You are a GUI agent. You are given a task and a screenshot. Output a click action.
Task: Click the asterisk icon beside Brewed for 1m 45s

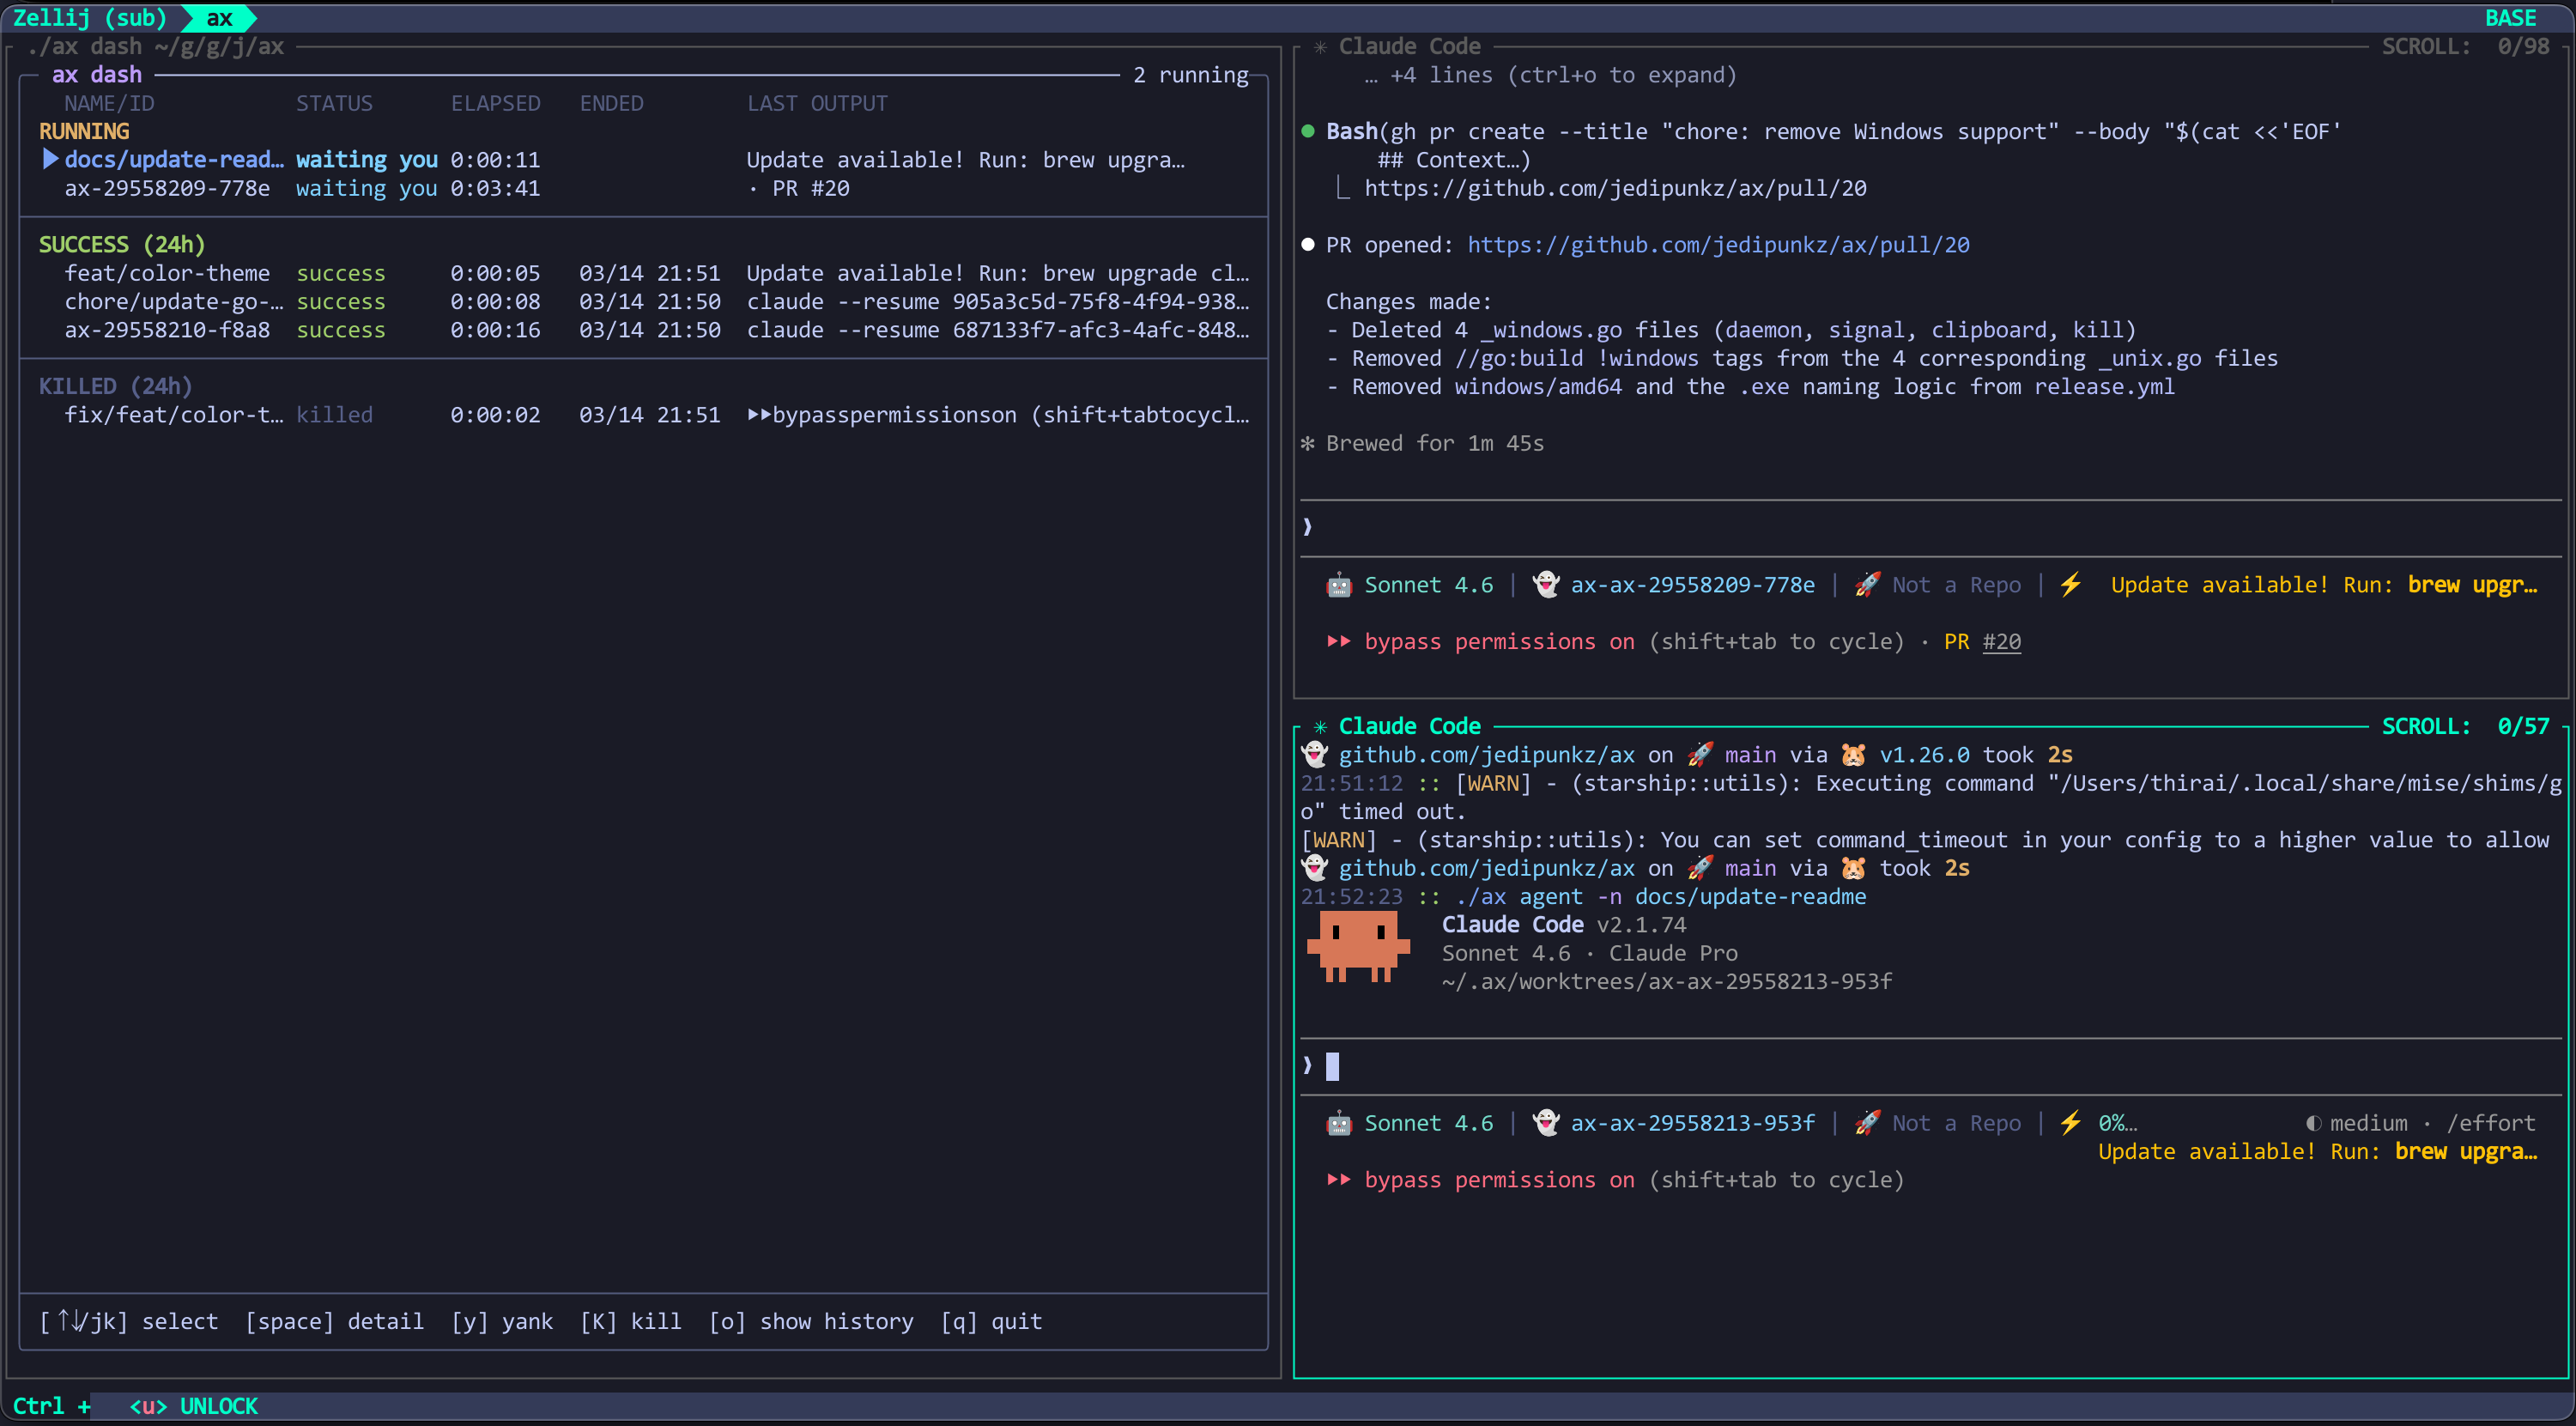pos(1307,443)
